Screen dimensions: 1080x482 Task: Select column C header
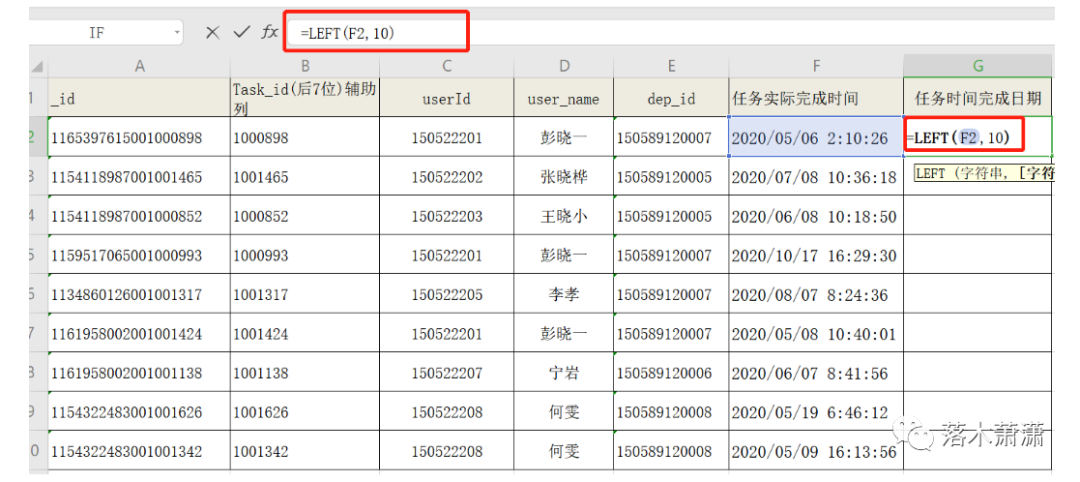[x=446, y=66]
